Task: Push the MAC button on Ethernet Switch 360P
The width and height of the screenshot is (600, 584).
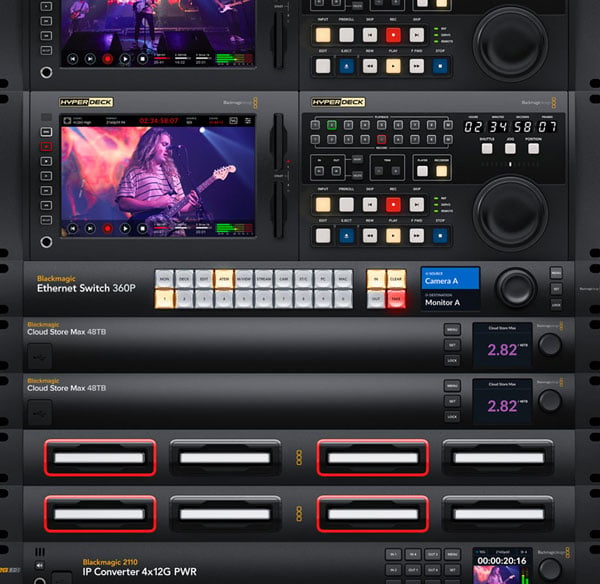Action: coord(343,279)
